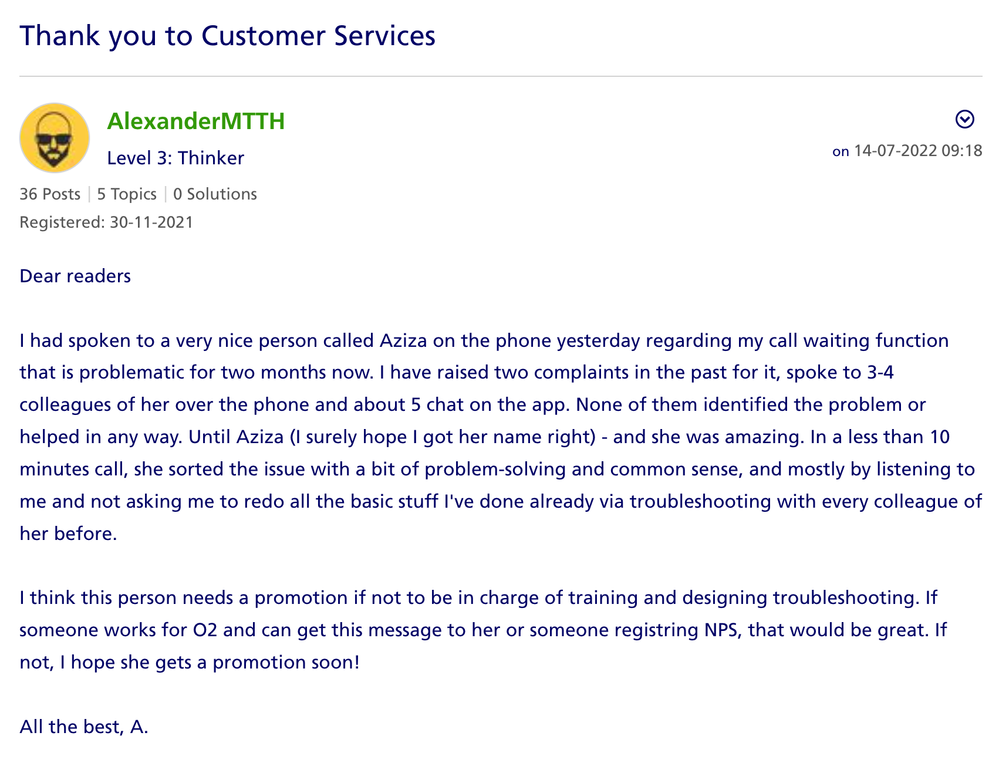Click the 'Registered: 30-11-2021' date text

click(x=106, y=222)
